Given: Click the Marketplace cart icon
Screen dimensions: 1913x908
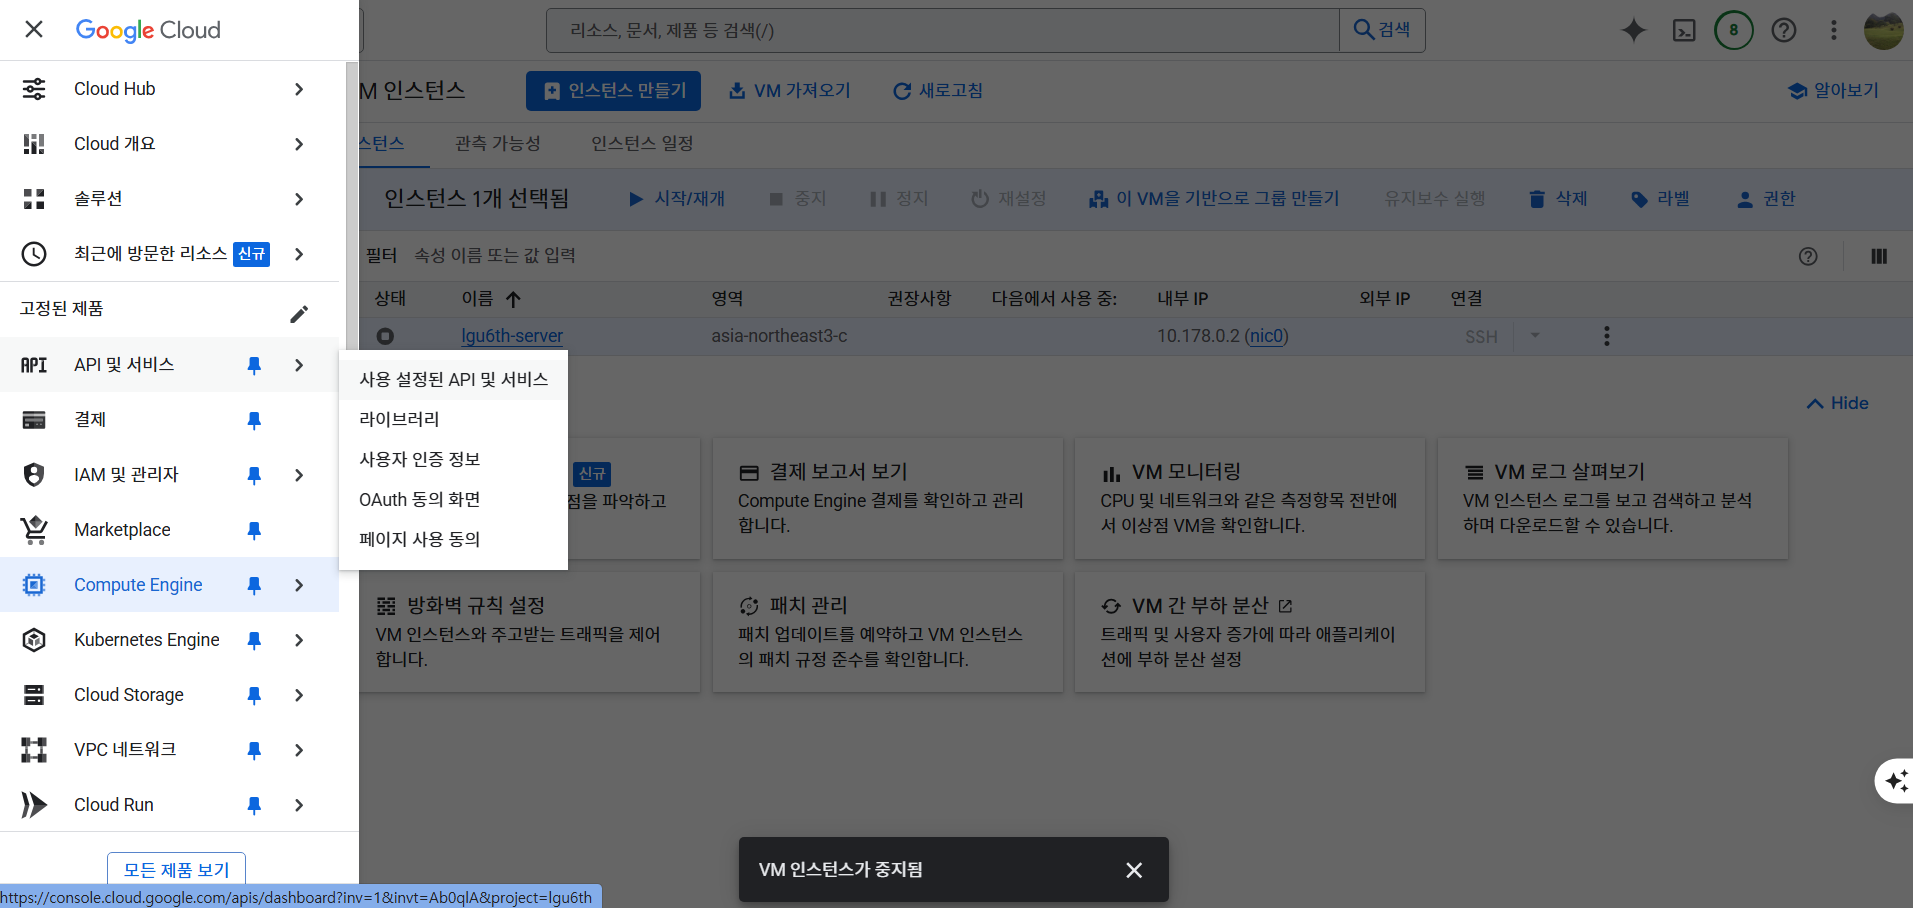Looking at the screenshot, I should pyautogui.click(x=34, y=530).
